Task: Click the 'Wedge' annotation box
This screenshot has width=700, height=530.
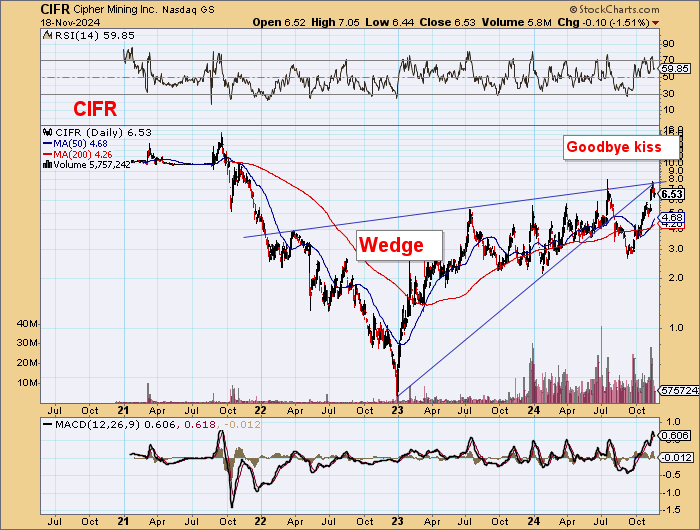Action: (x=399, y=245)
